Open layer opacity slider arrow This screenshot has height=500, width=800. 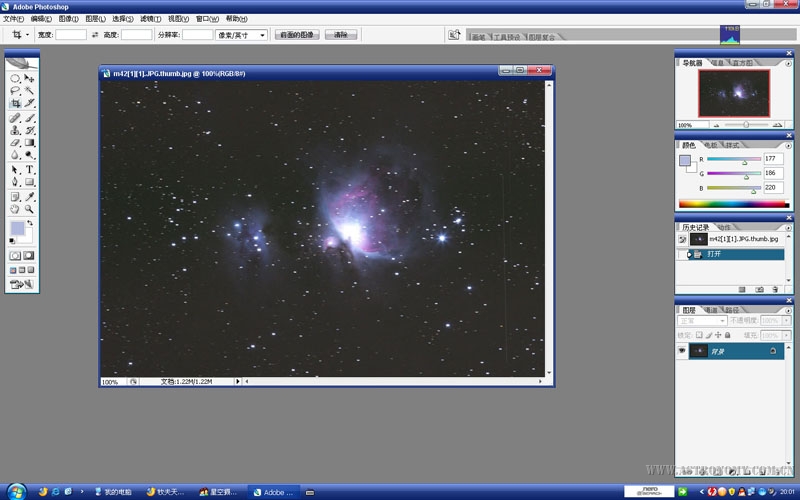786,320
